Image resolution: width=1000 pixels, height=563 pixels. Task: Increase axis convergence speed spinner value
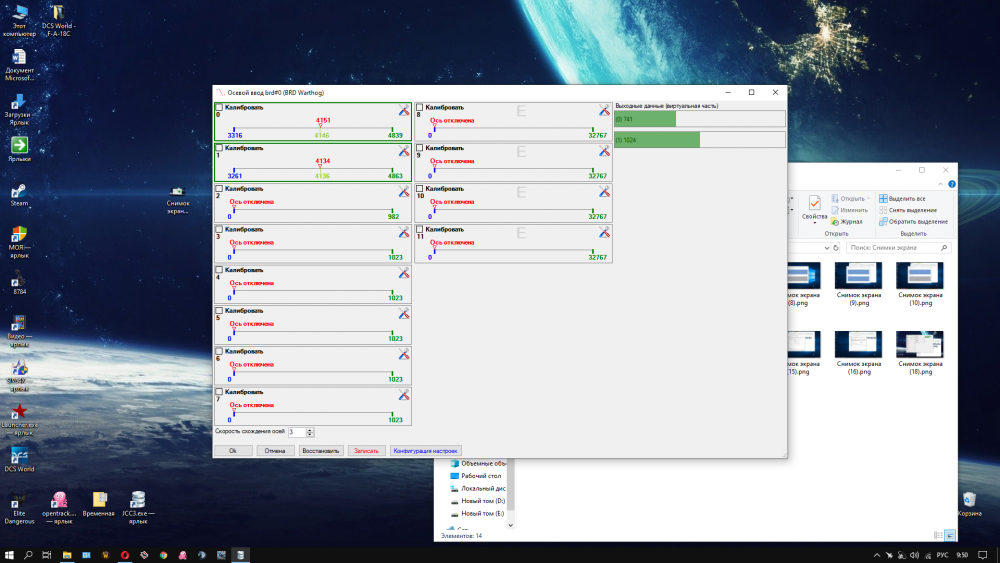tap(310, 430)
